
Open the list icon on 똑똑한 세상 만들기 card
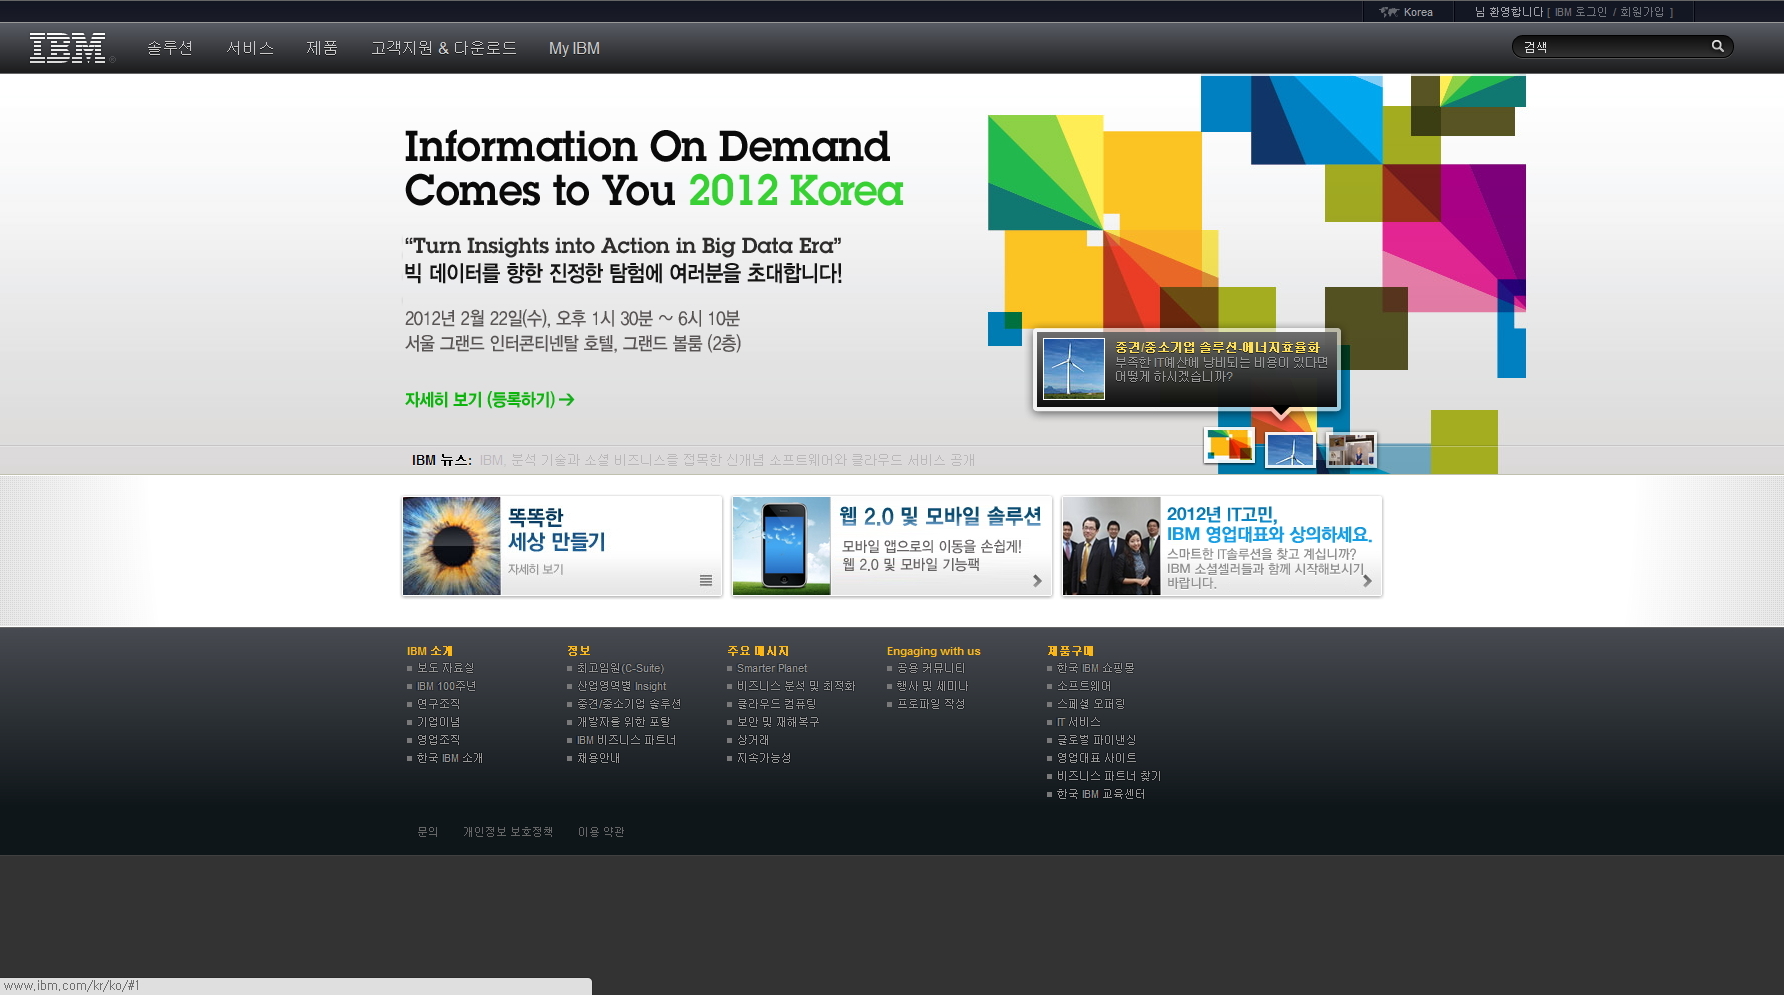[706, 581]
